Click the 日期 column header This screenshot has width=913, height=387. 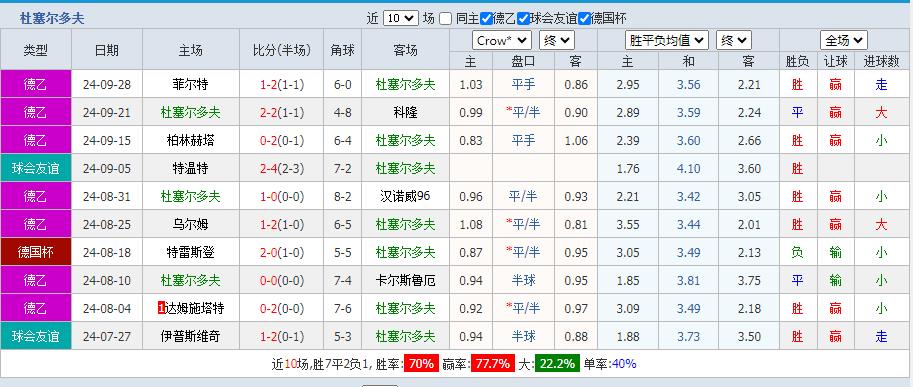click(x=107, y=50)
